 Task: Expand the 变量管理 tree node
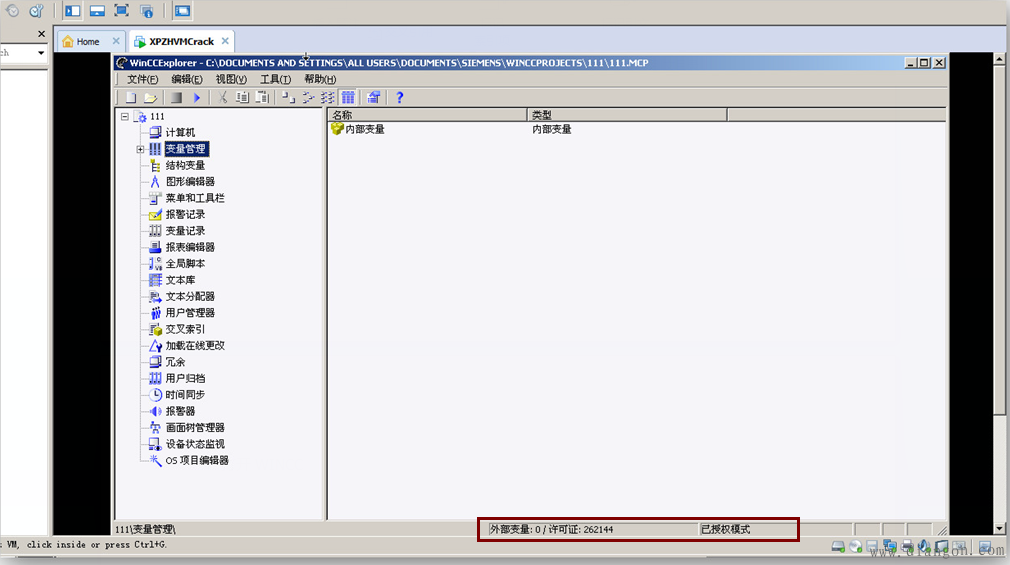(141, 149)
